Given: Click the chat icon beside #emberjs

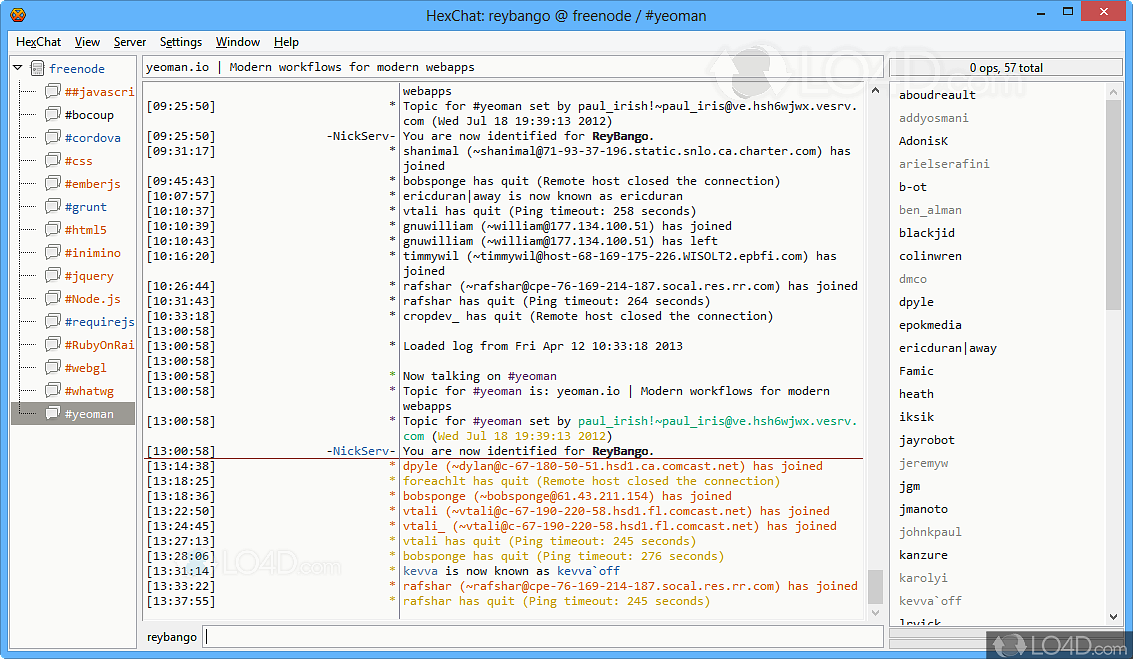Looking at the screenshot, I should coord(53,184).
